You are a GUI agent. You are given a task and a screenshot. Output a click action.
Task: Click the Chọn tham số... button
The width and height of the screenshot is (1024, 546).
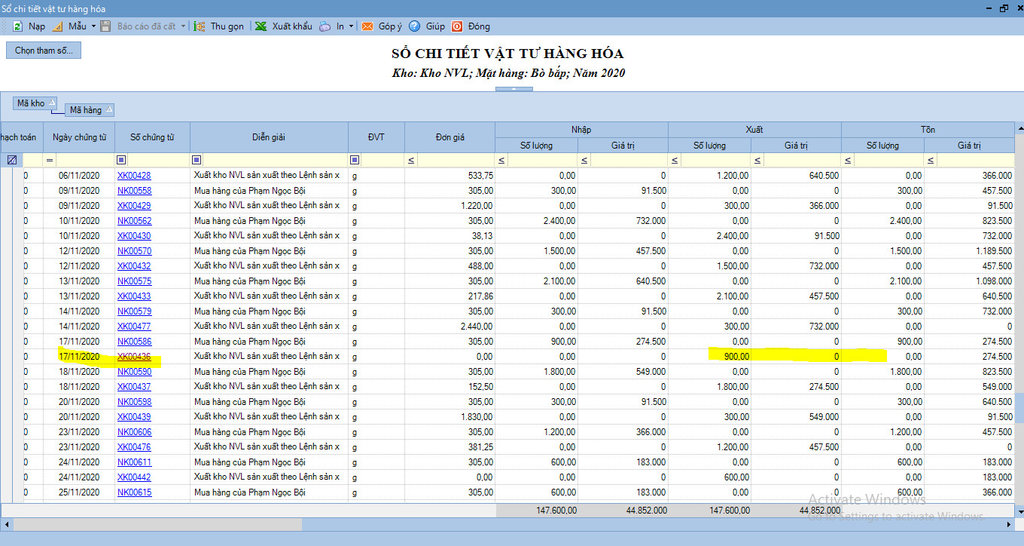(44, 50)
